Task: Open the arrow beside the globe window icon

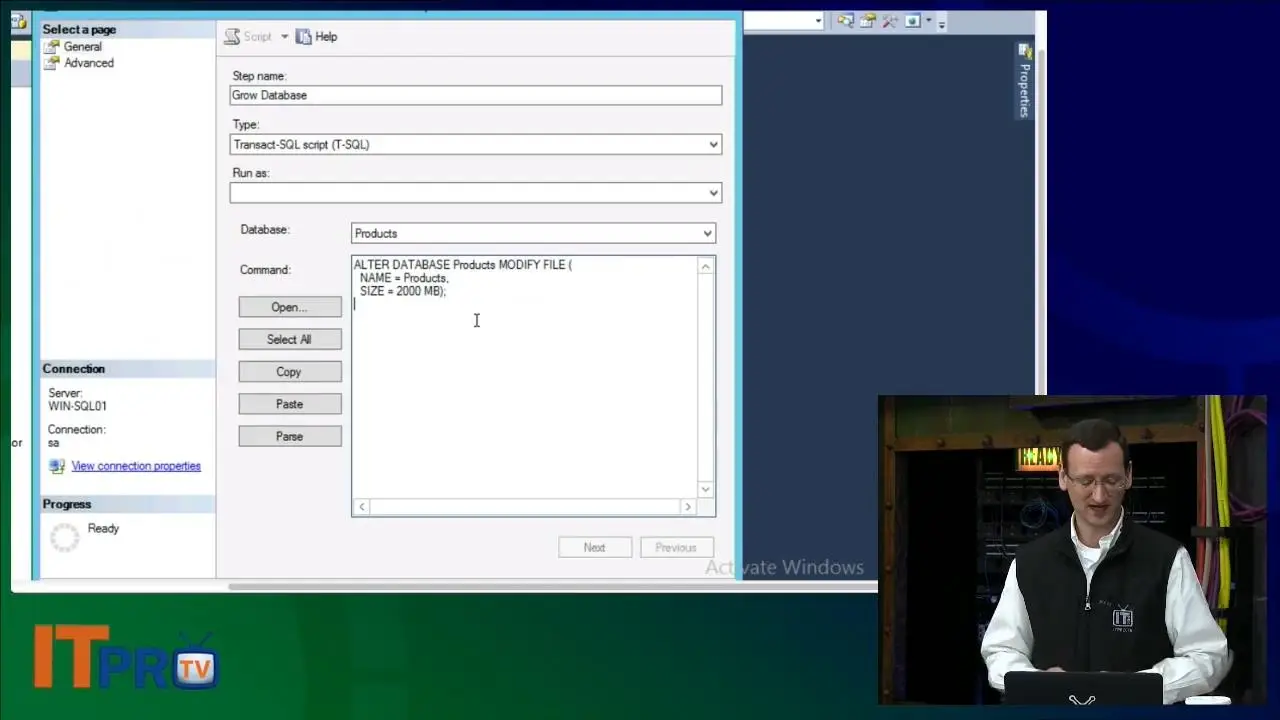Action: (928, 21)
